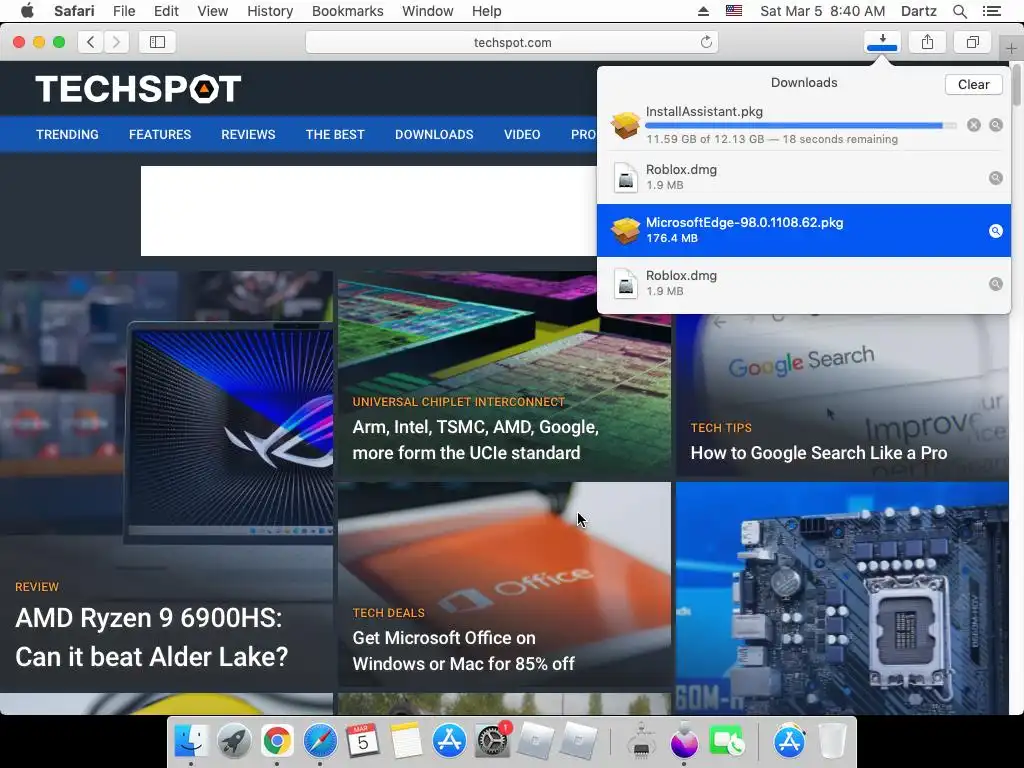Open FaceTime from the Dock
The height and width of the screenshot is (768, 1024).
[726, 741]
